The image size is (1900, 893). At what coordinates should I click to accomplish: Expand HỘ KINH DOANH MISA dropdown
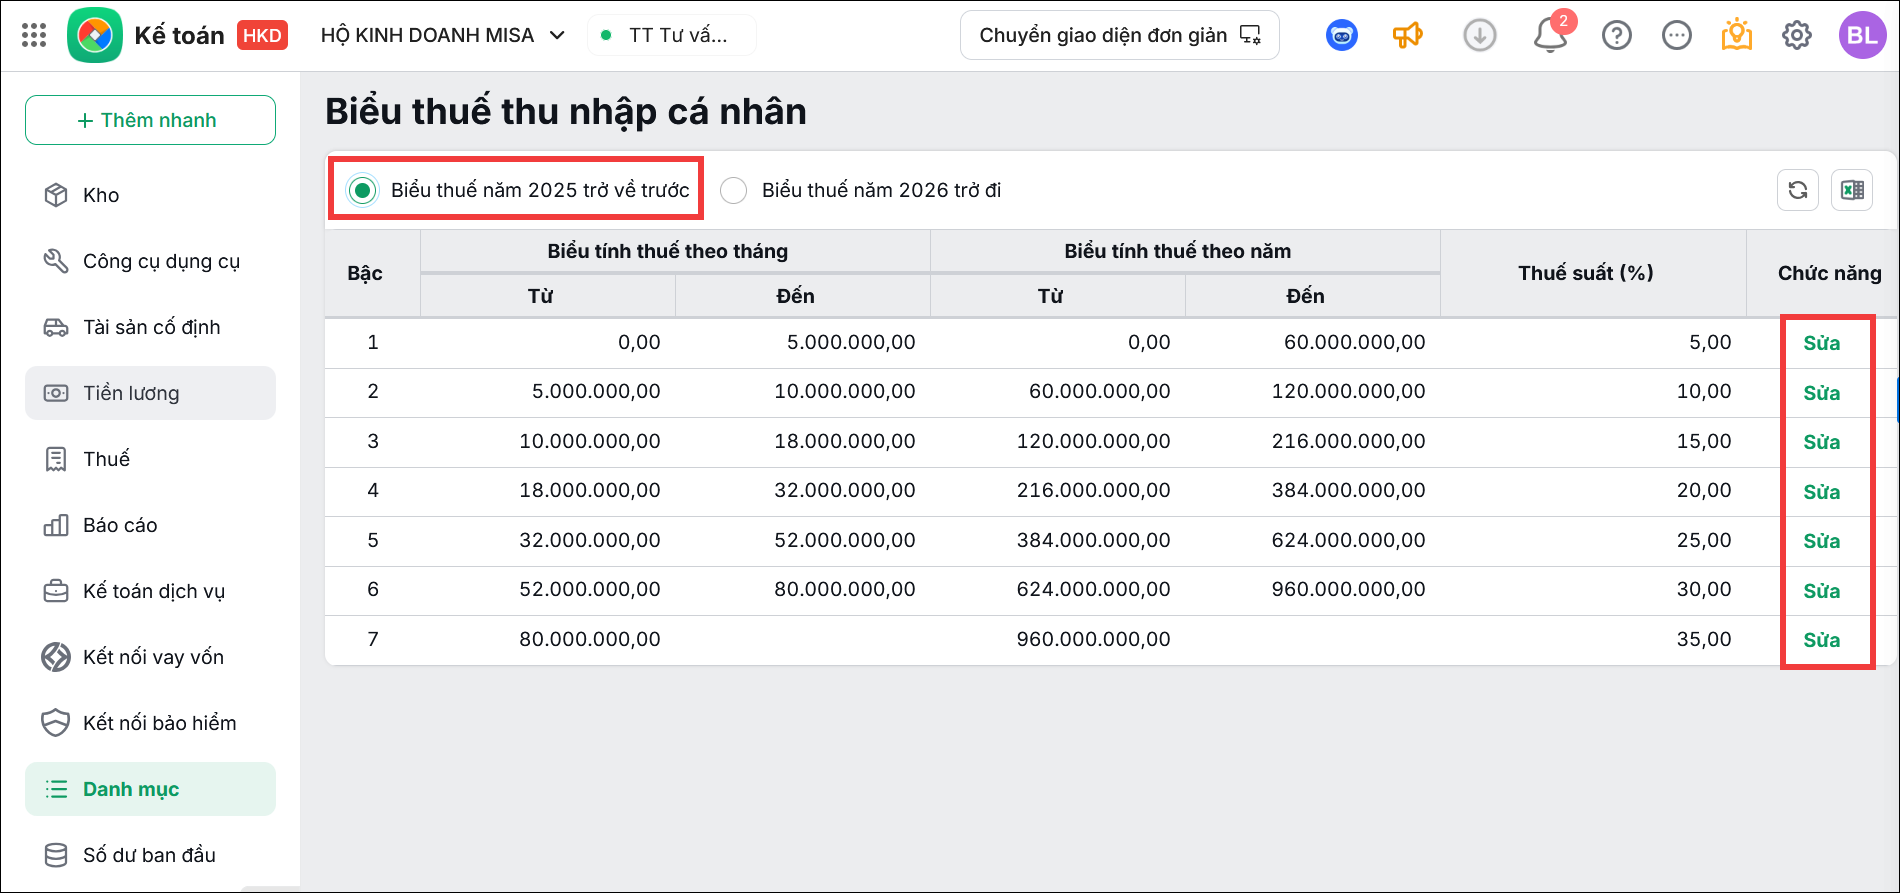click(443, 35)
